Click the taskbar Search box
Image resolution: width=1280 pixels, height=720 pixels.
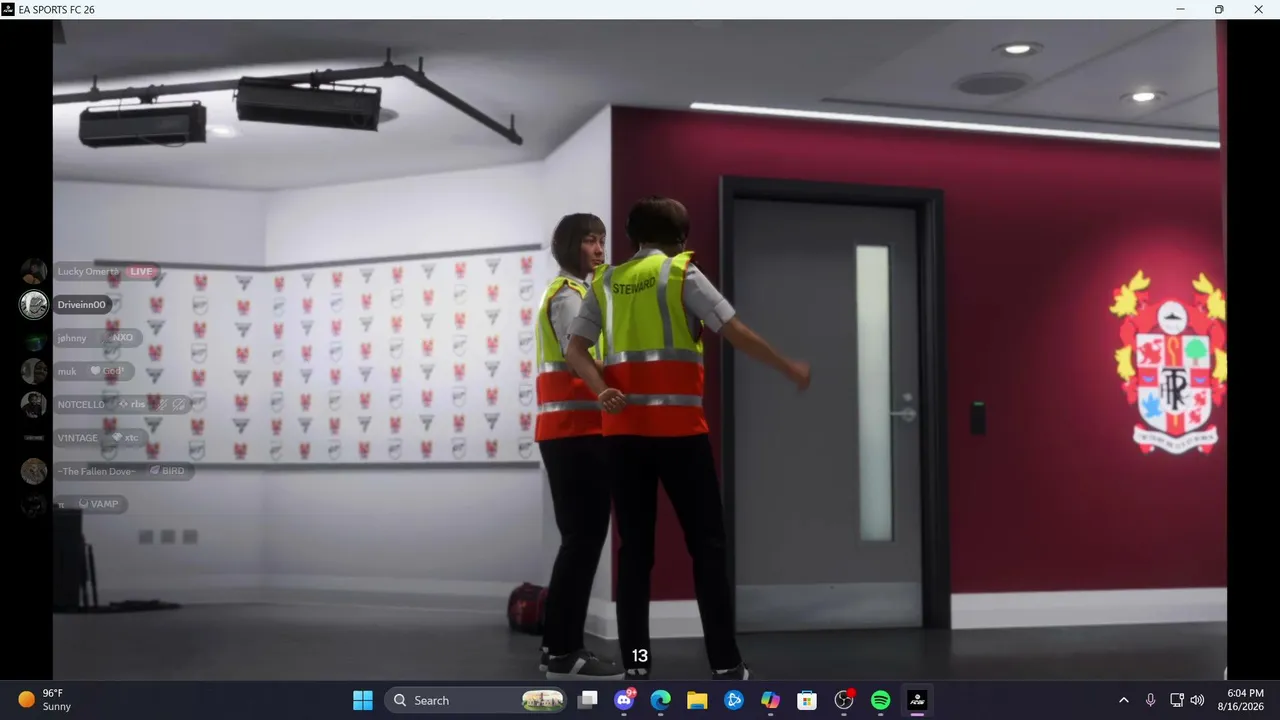[475, 700]
